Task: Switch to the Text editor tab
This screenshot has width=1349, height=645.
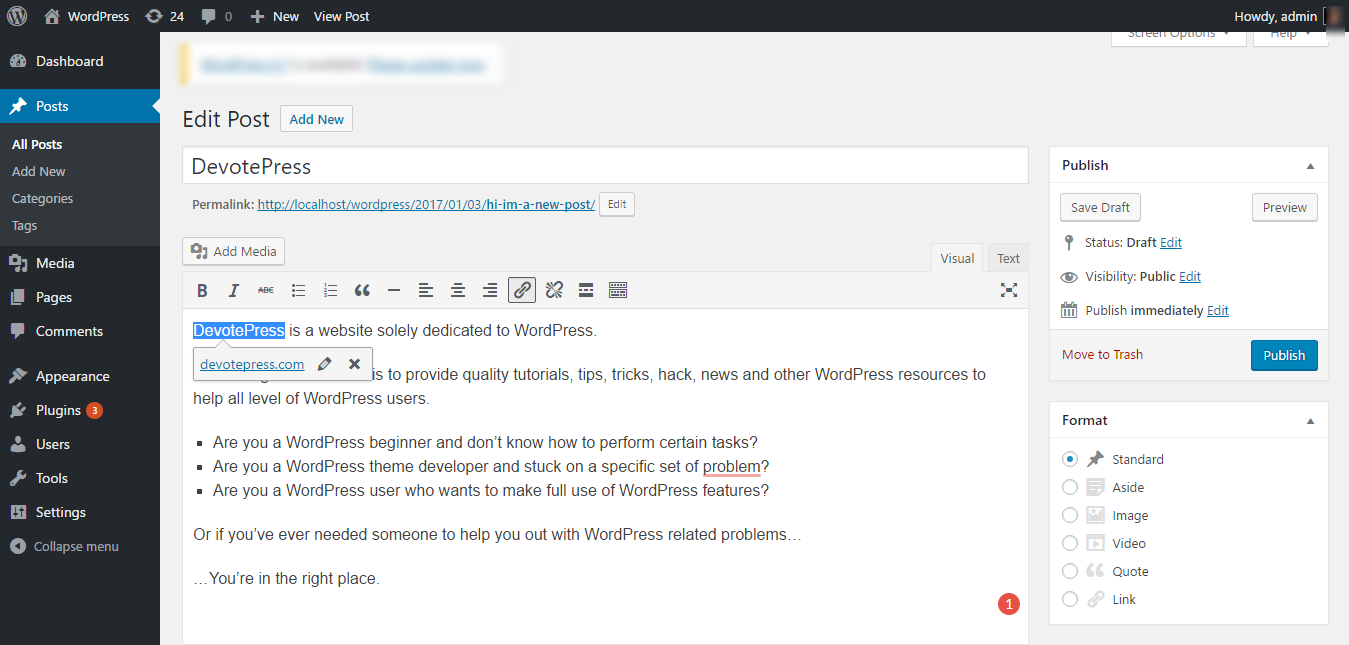Action: pos(1009,258)
